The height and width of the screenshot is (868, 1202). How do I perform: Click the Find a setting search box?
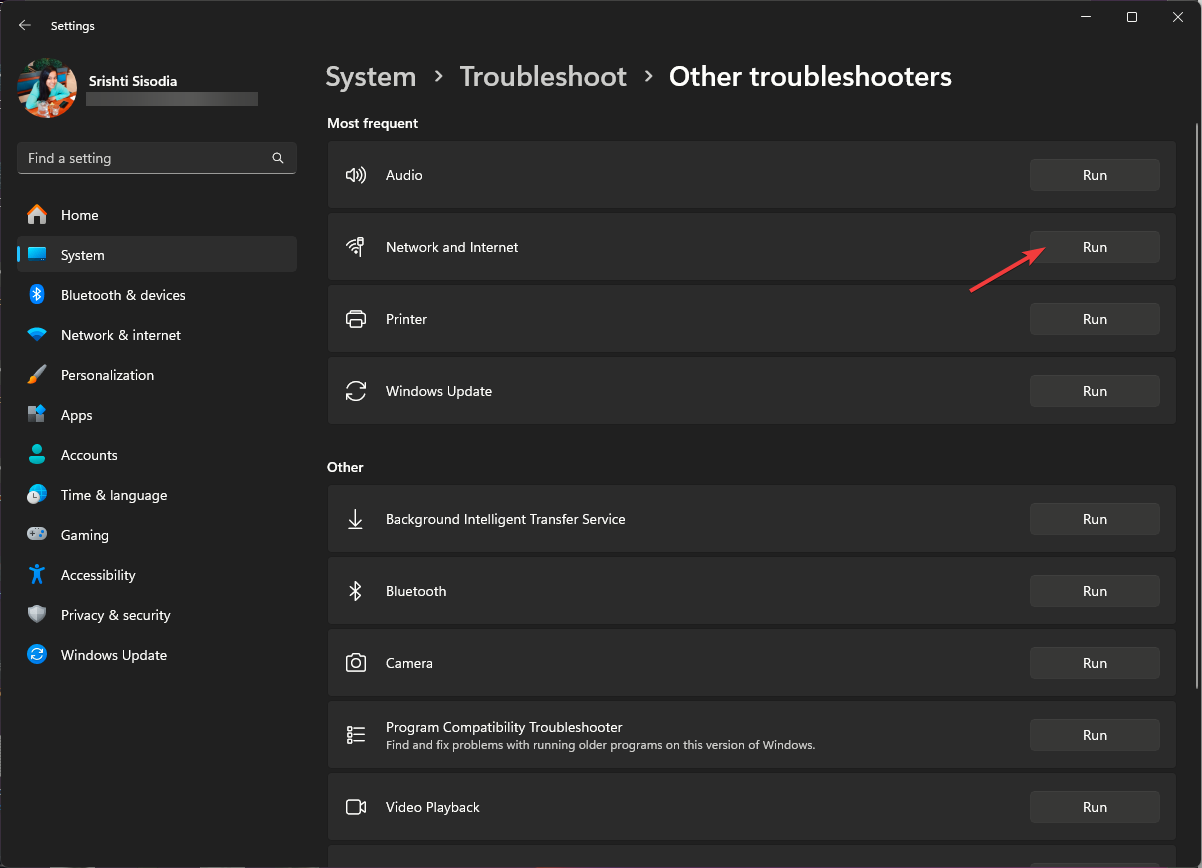pos(145,158)
